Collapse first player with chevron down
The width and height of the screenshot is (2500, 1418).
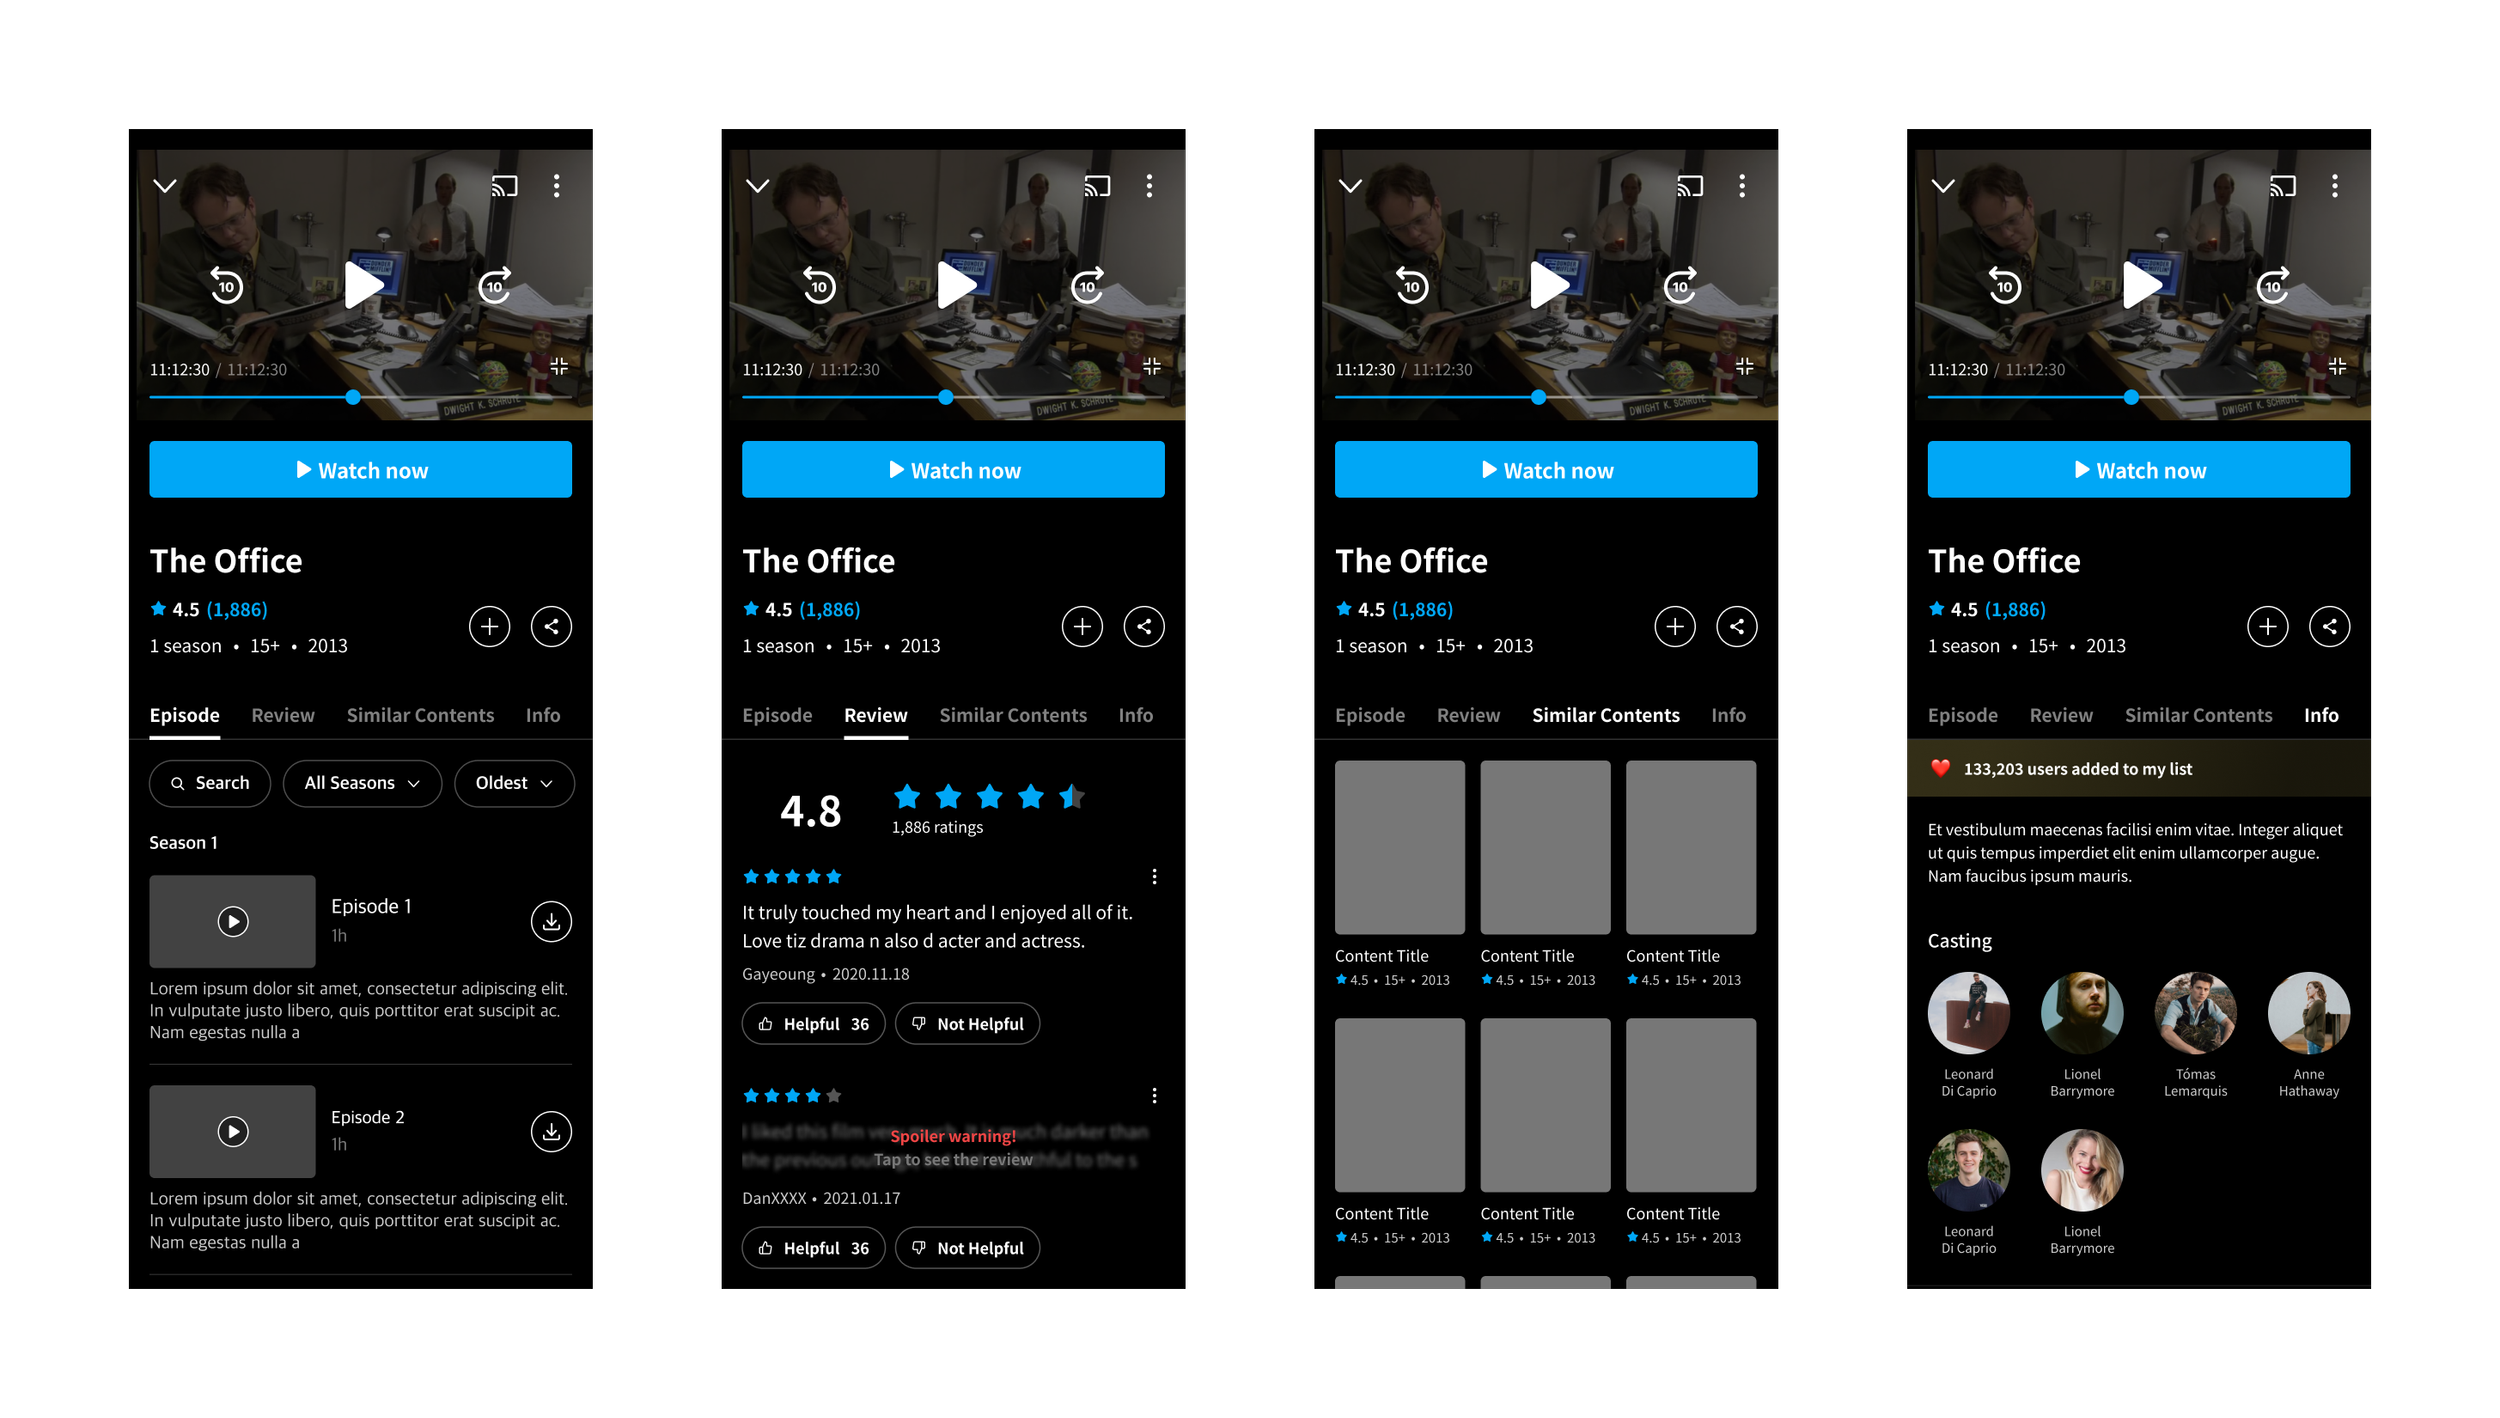point(165,186)
